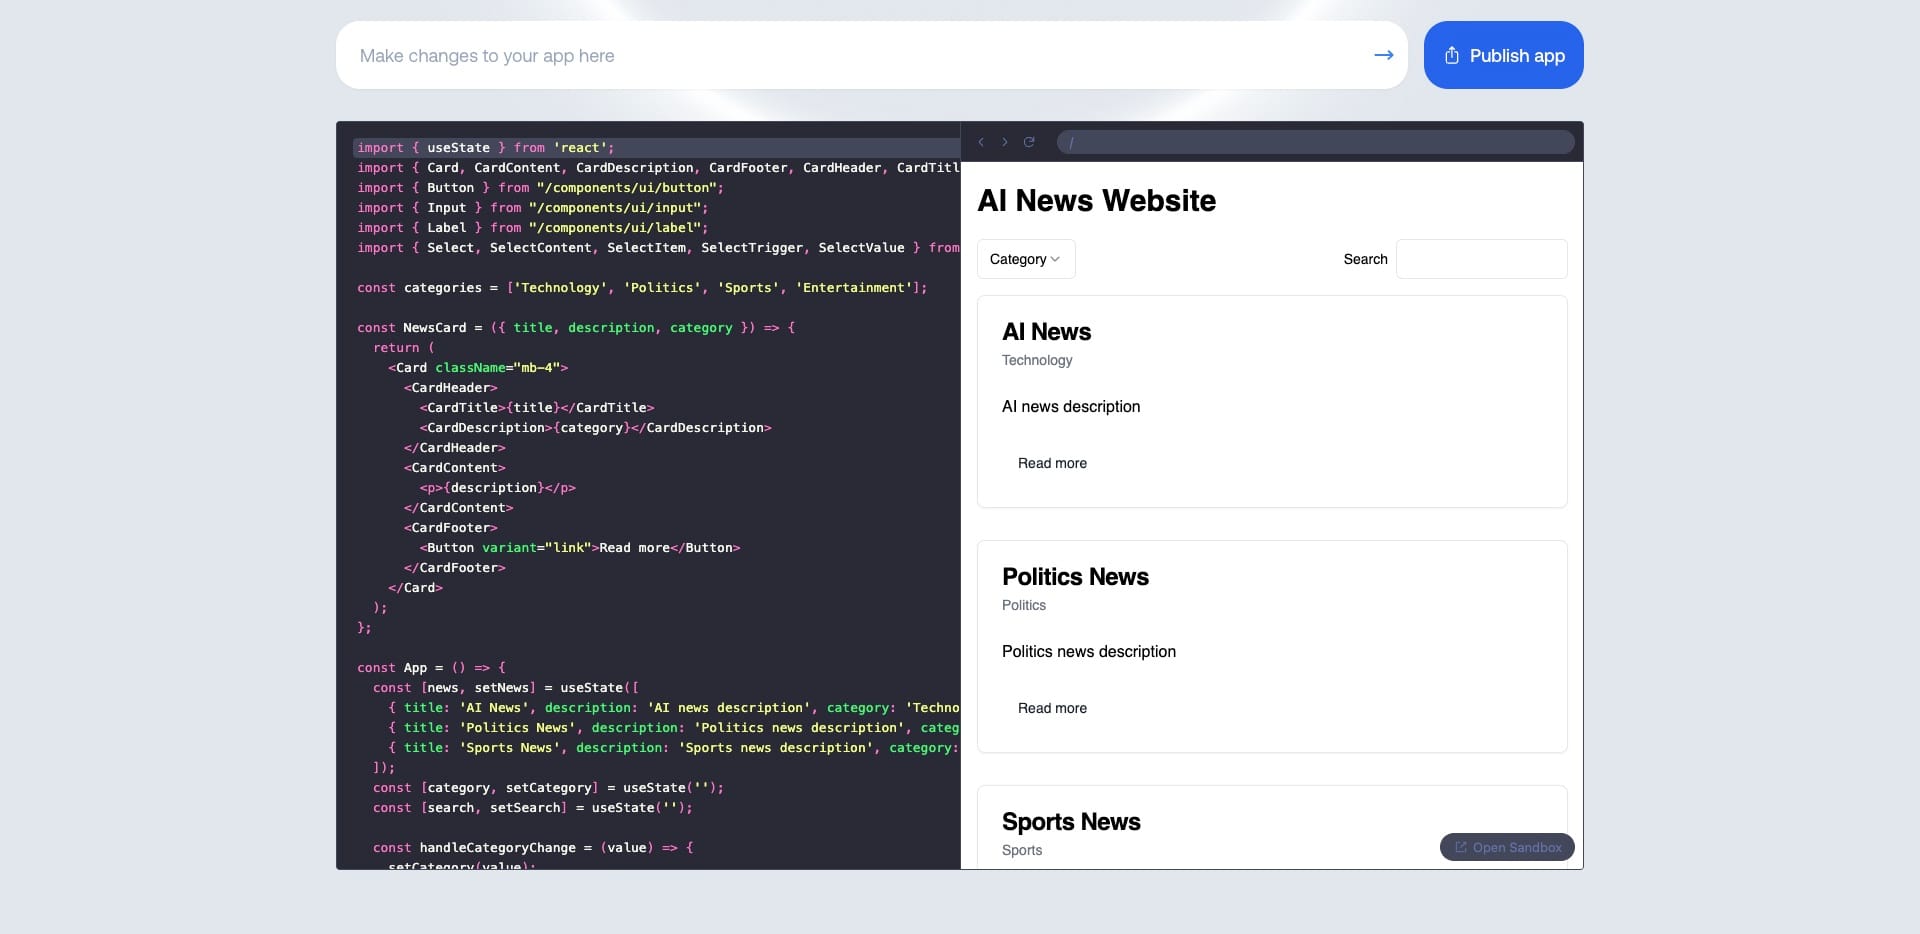Click the Publish app share icon
The height and width of the screenshot is (934, 1920).
pyautogui.click(x=1452, y=55)
